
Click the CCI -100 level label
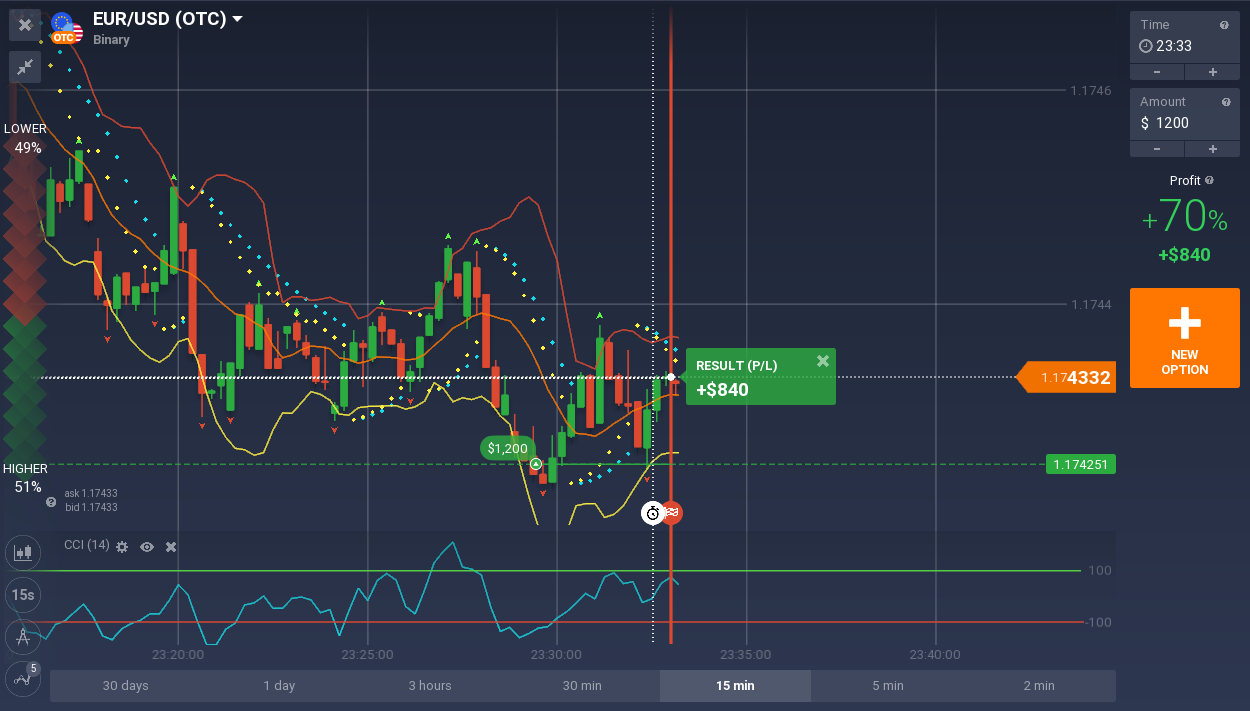[1098, 622]
